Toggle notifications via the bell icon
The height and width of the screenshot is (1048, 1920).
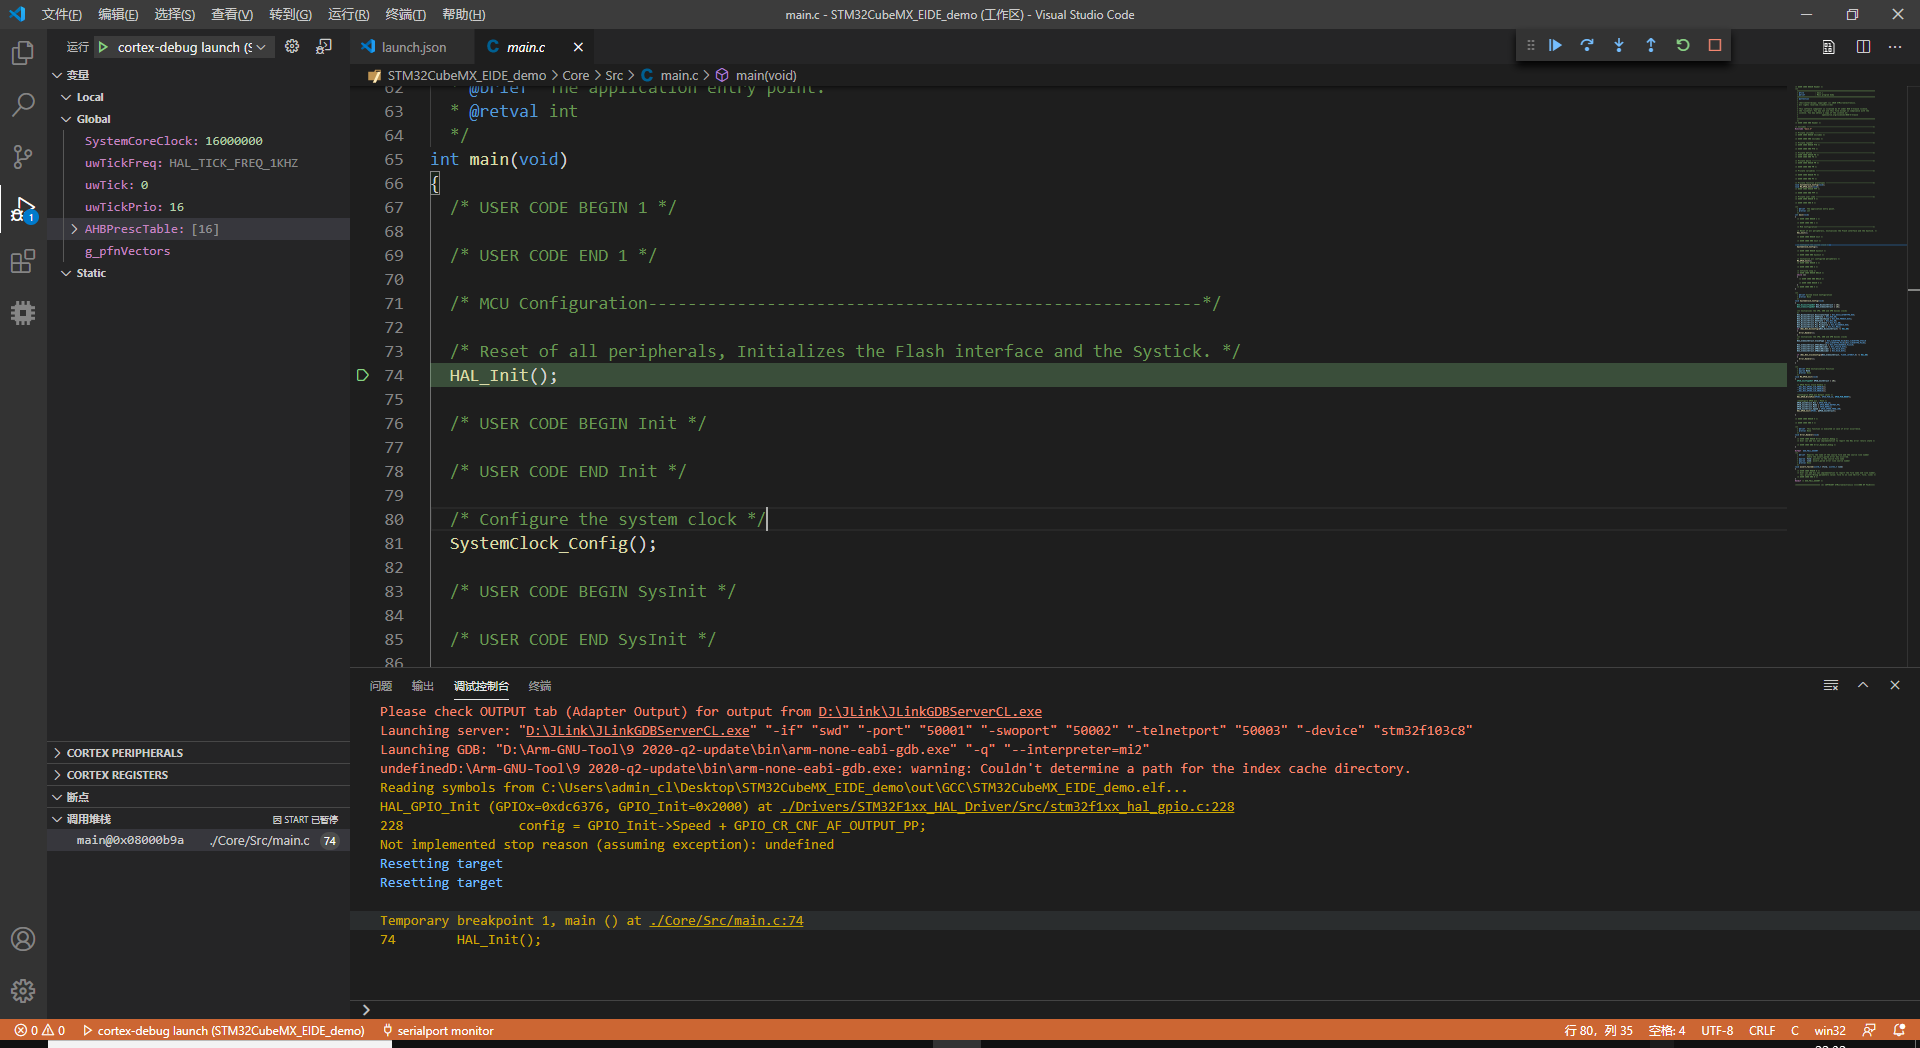pos(1898,1030)
